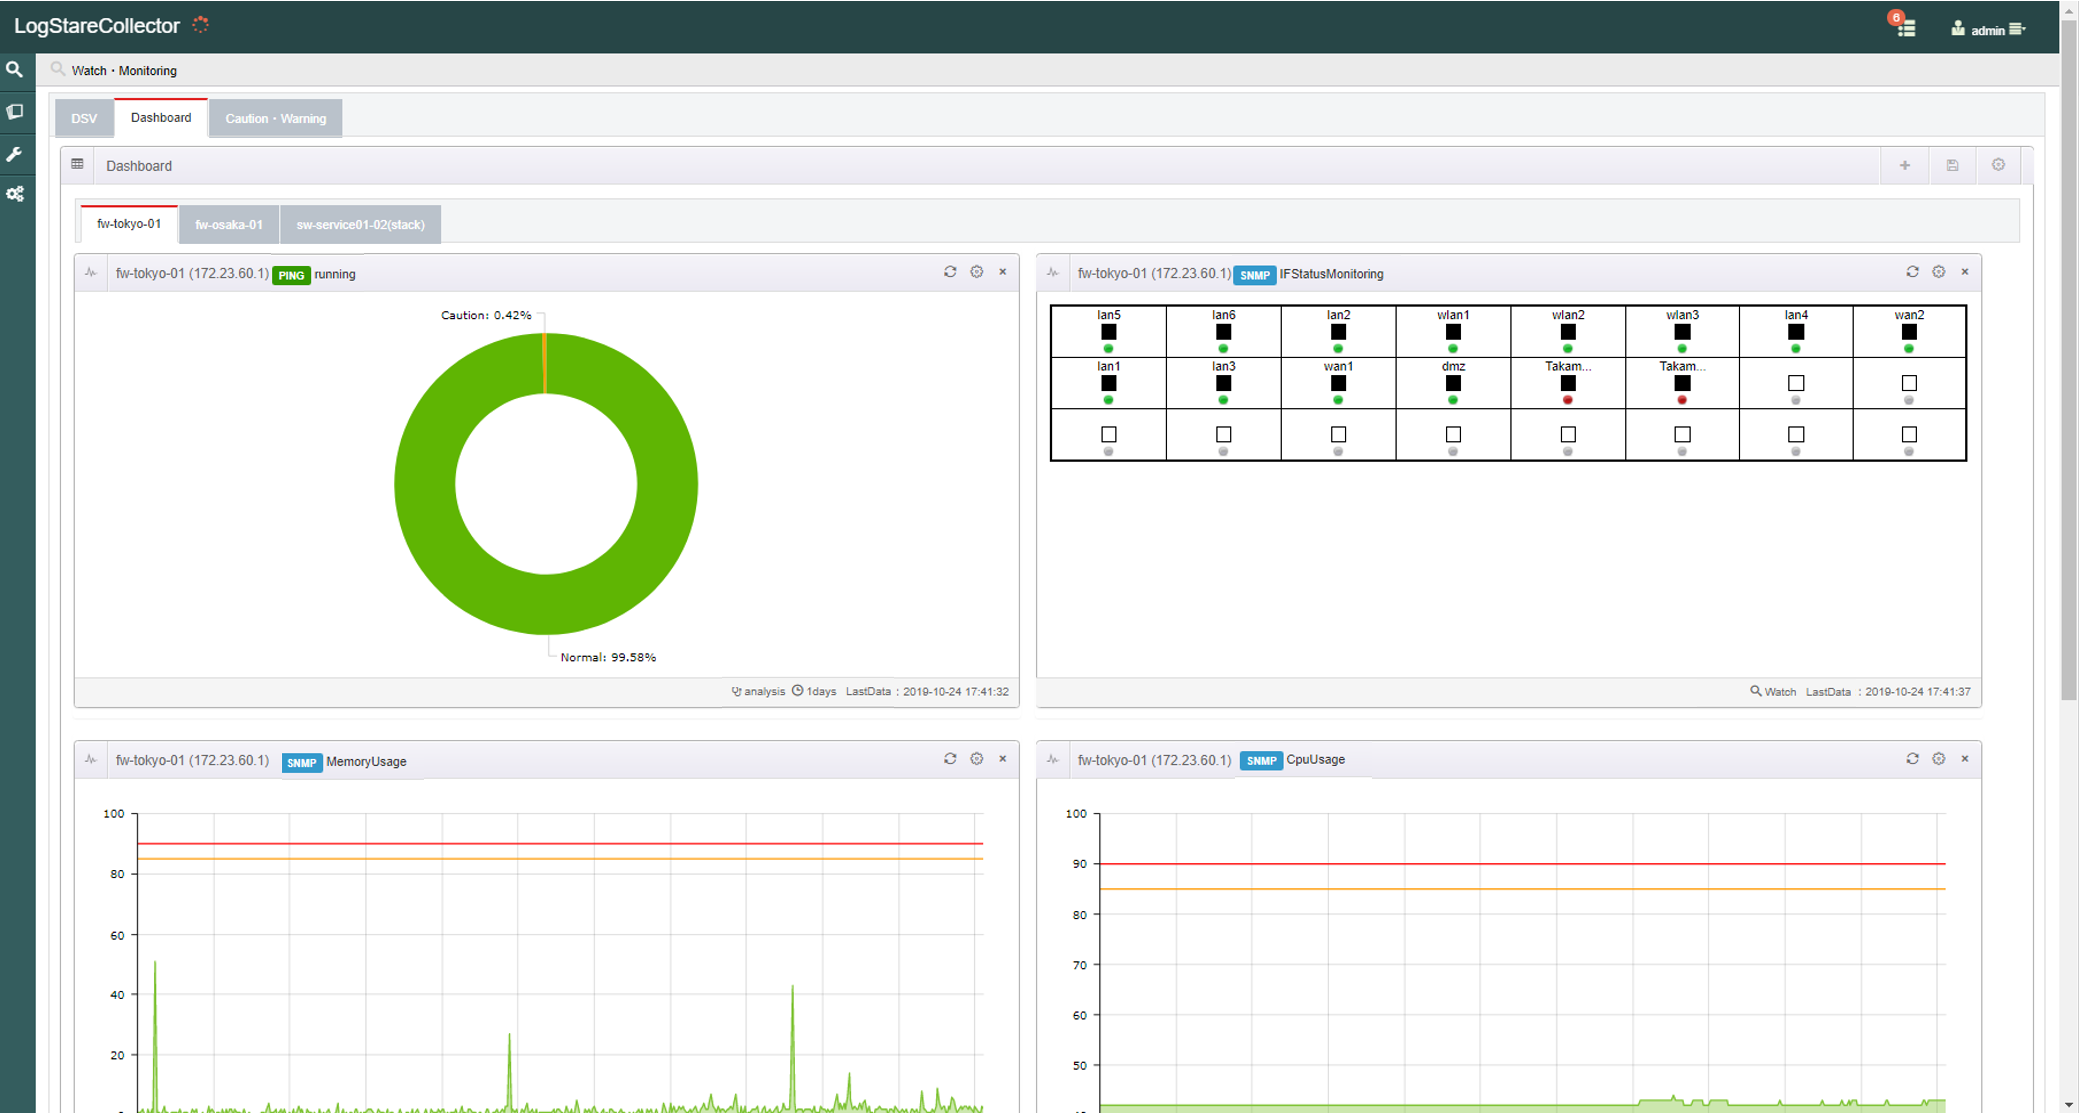This screenshot has height=1118, width=2079.
Task: Click the Watch · Monitoring breadcrumb
Action: tap(124, 71)
